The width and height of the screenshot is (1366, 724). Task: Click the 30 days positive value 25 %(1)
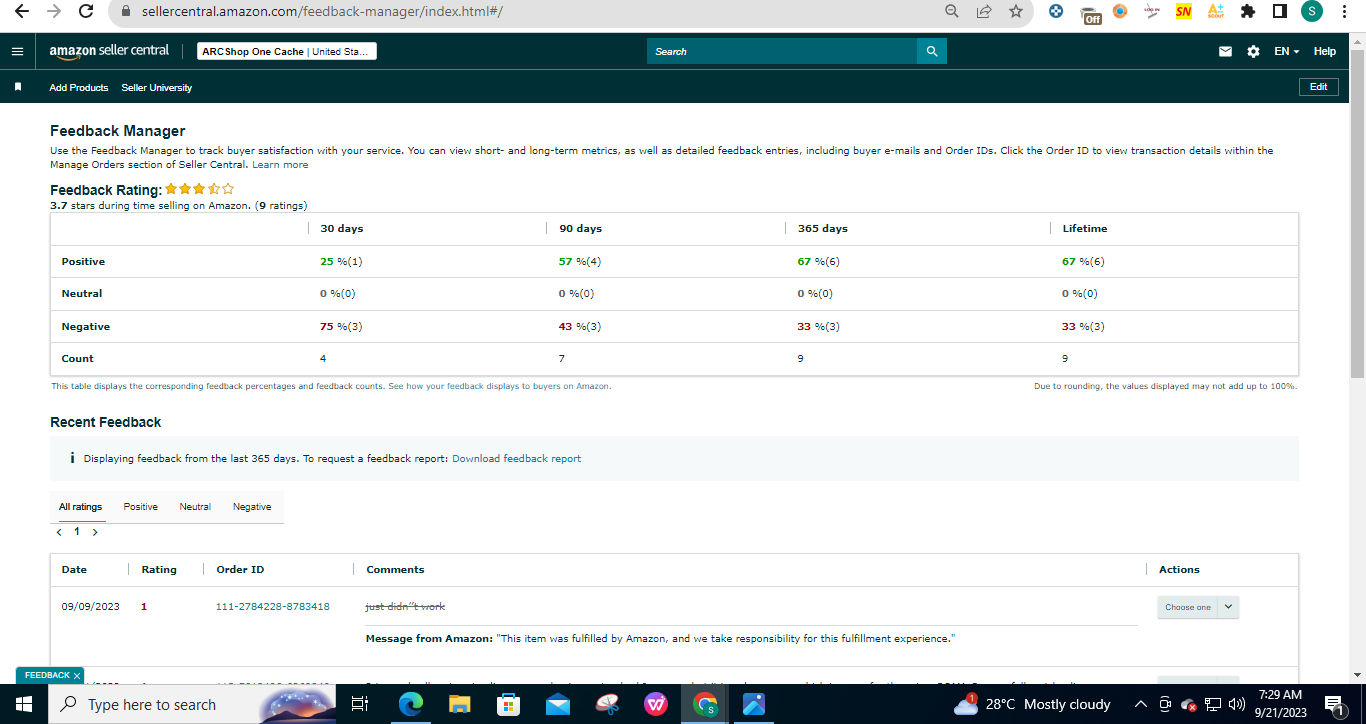coord(341,262)
